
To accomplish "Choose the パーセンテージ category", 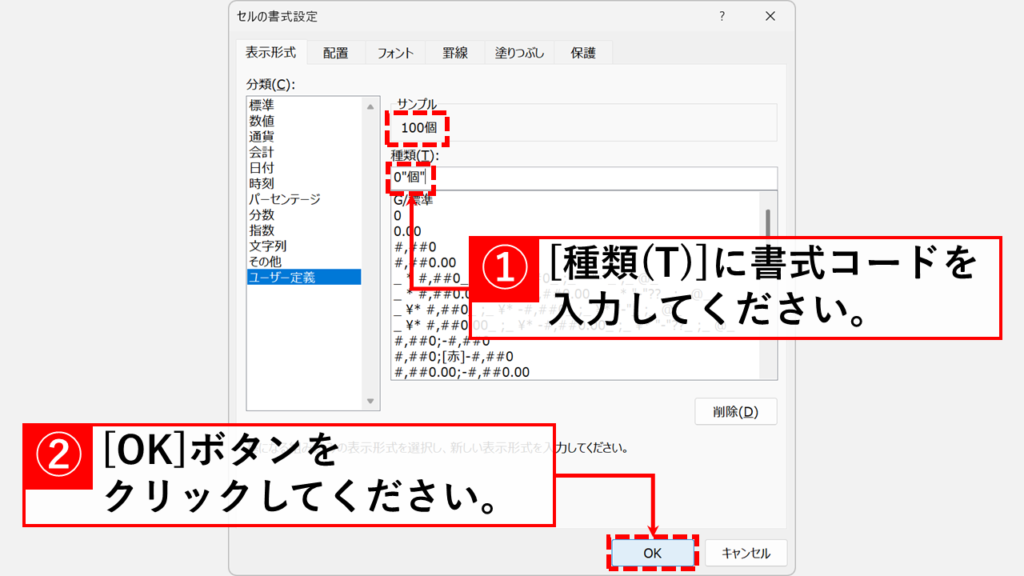I will point(304,199).
